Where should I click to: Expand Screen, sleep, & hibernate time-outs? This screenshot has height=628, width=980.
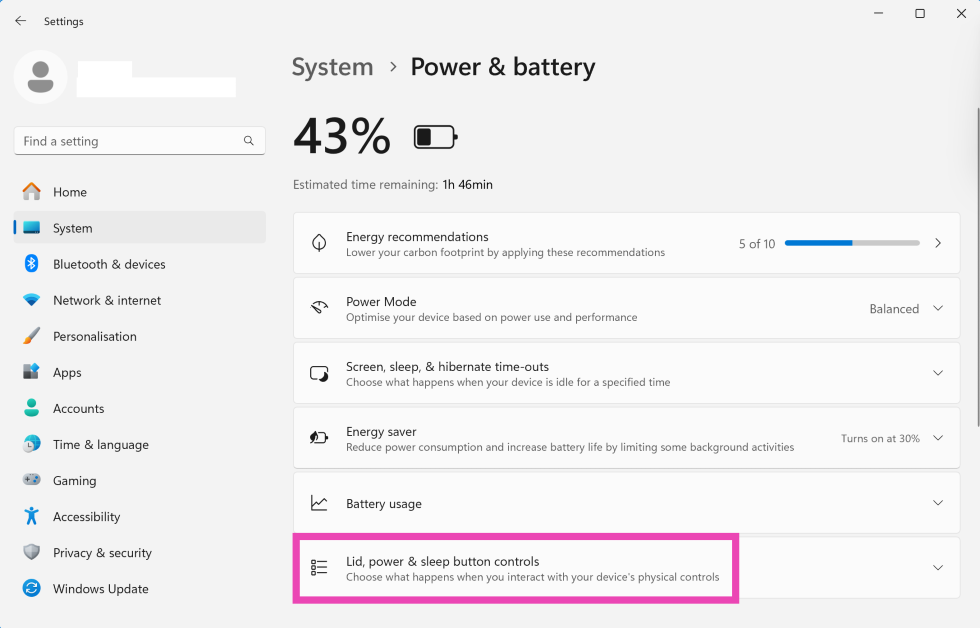tap(937, 373)
